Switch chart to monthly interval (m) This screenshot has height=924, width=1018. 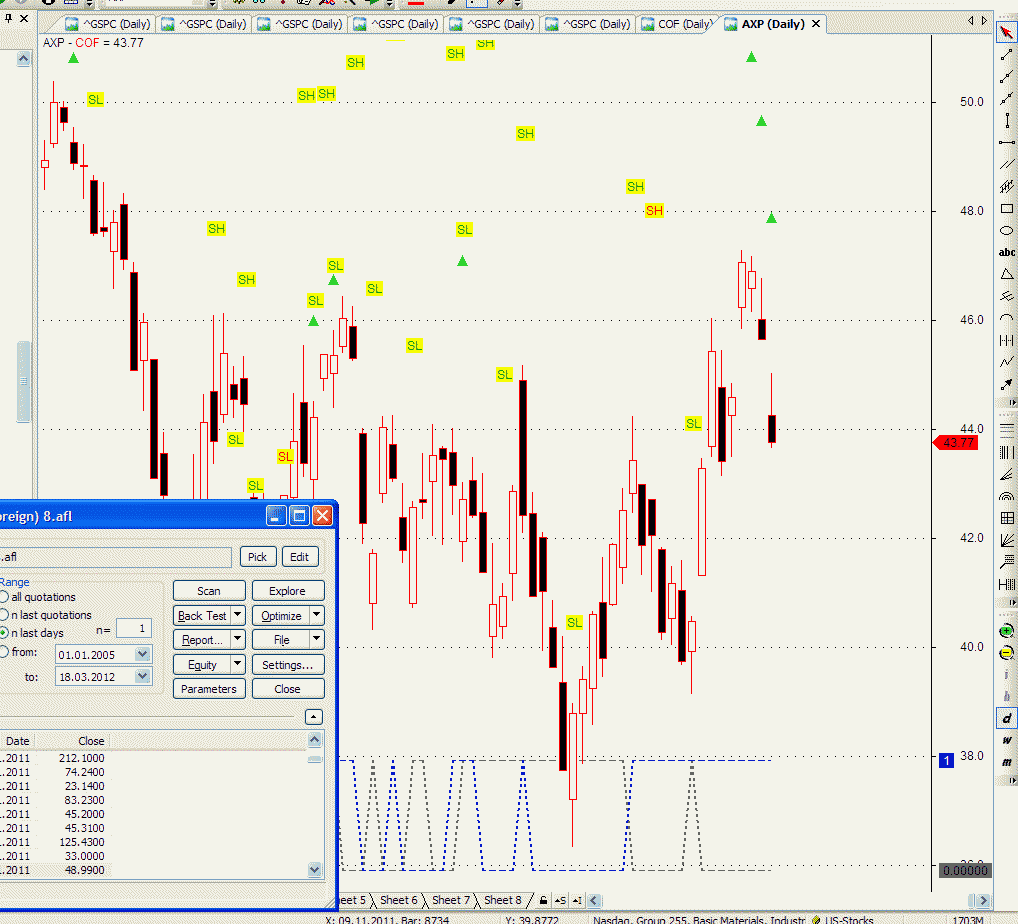[1006, 762]
